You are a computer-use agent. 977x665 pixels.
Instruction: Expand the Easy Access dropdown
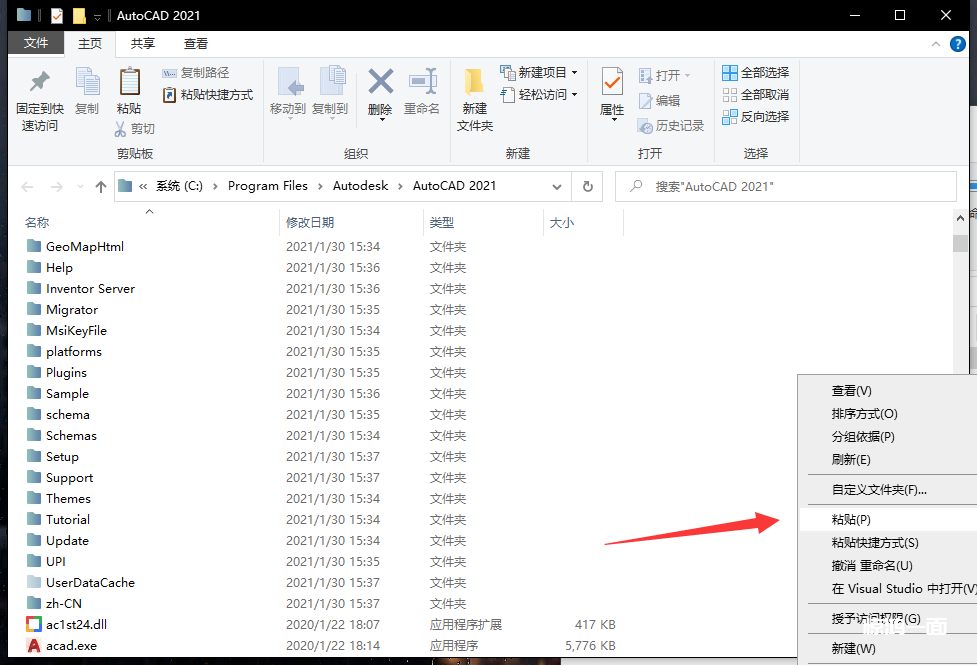click(573, 95)
